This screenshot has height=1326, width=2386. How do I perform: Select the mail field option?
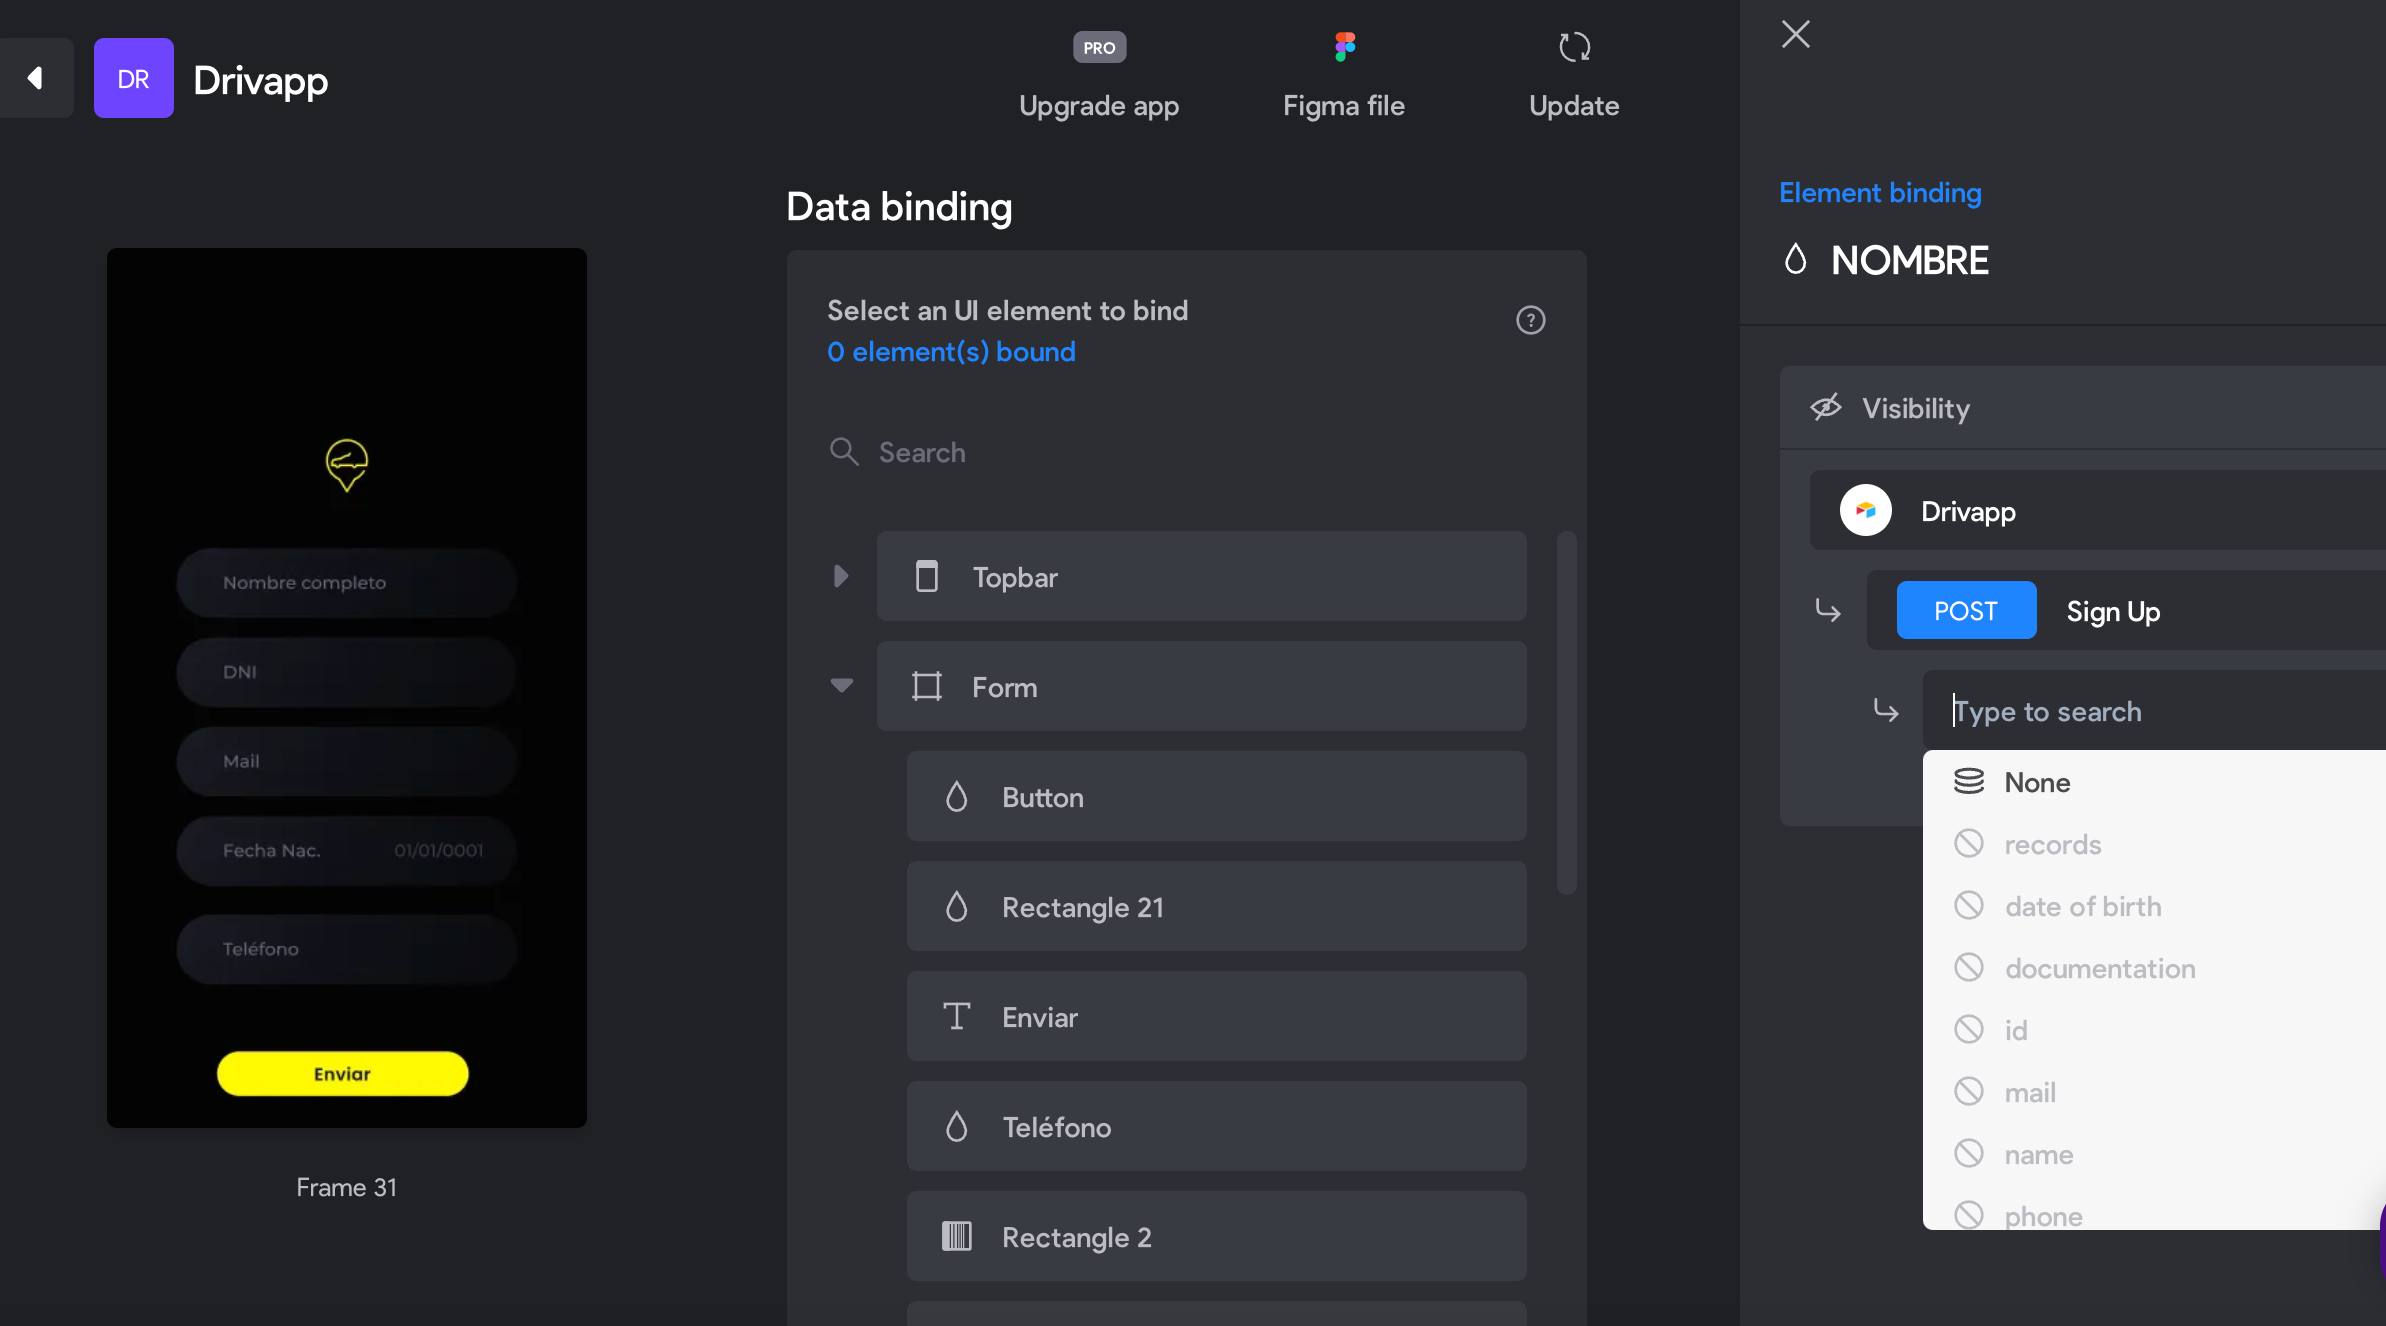pyautogui.click(x=2154, y=1092)
